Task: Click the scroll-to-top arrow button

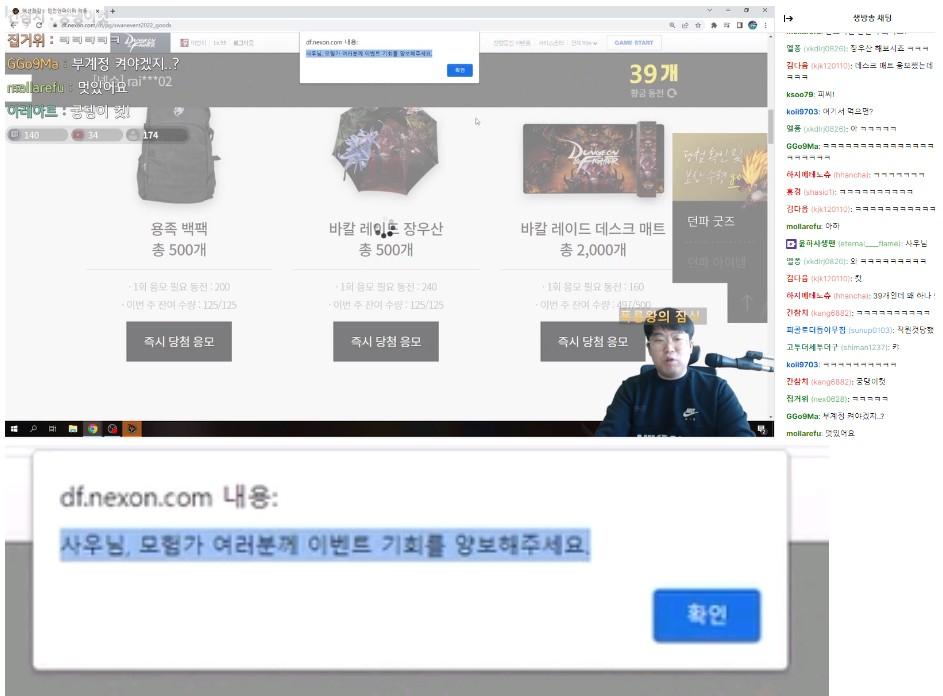Action: click(x=746, y=301)
